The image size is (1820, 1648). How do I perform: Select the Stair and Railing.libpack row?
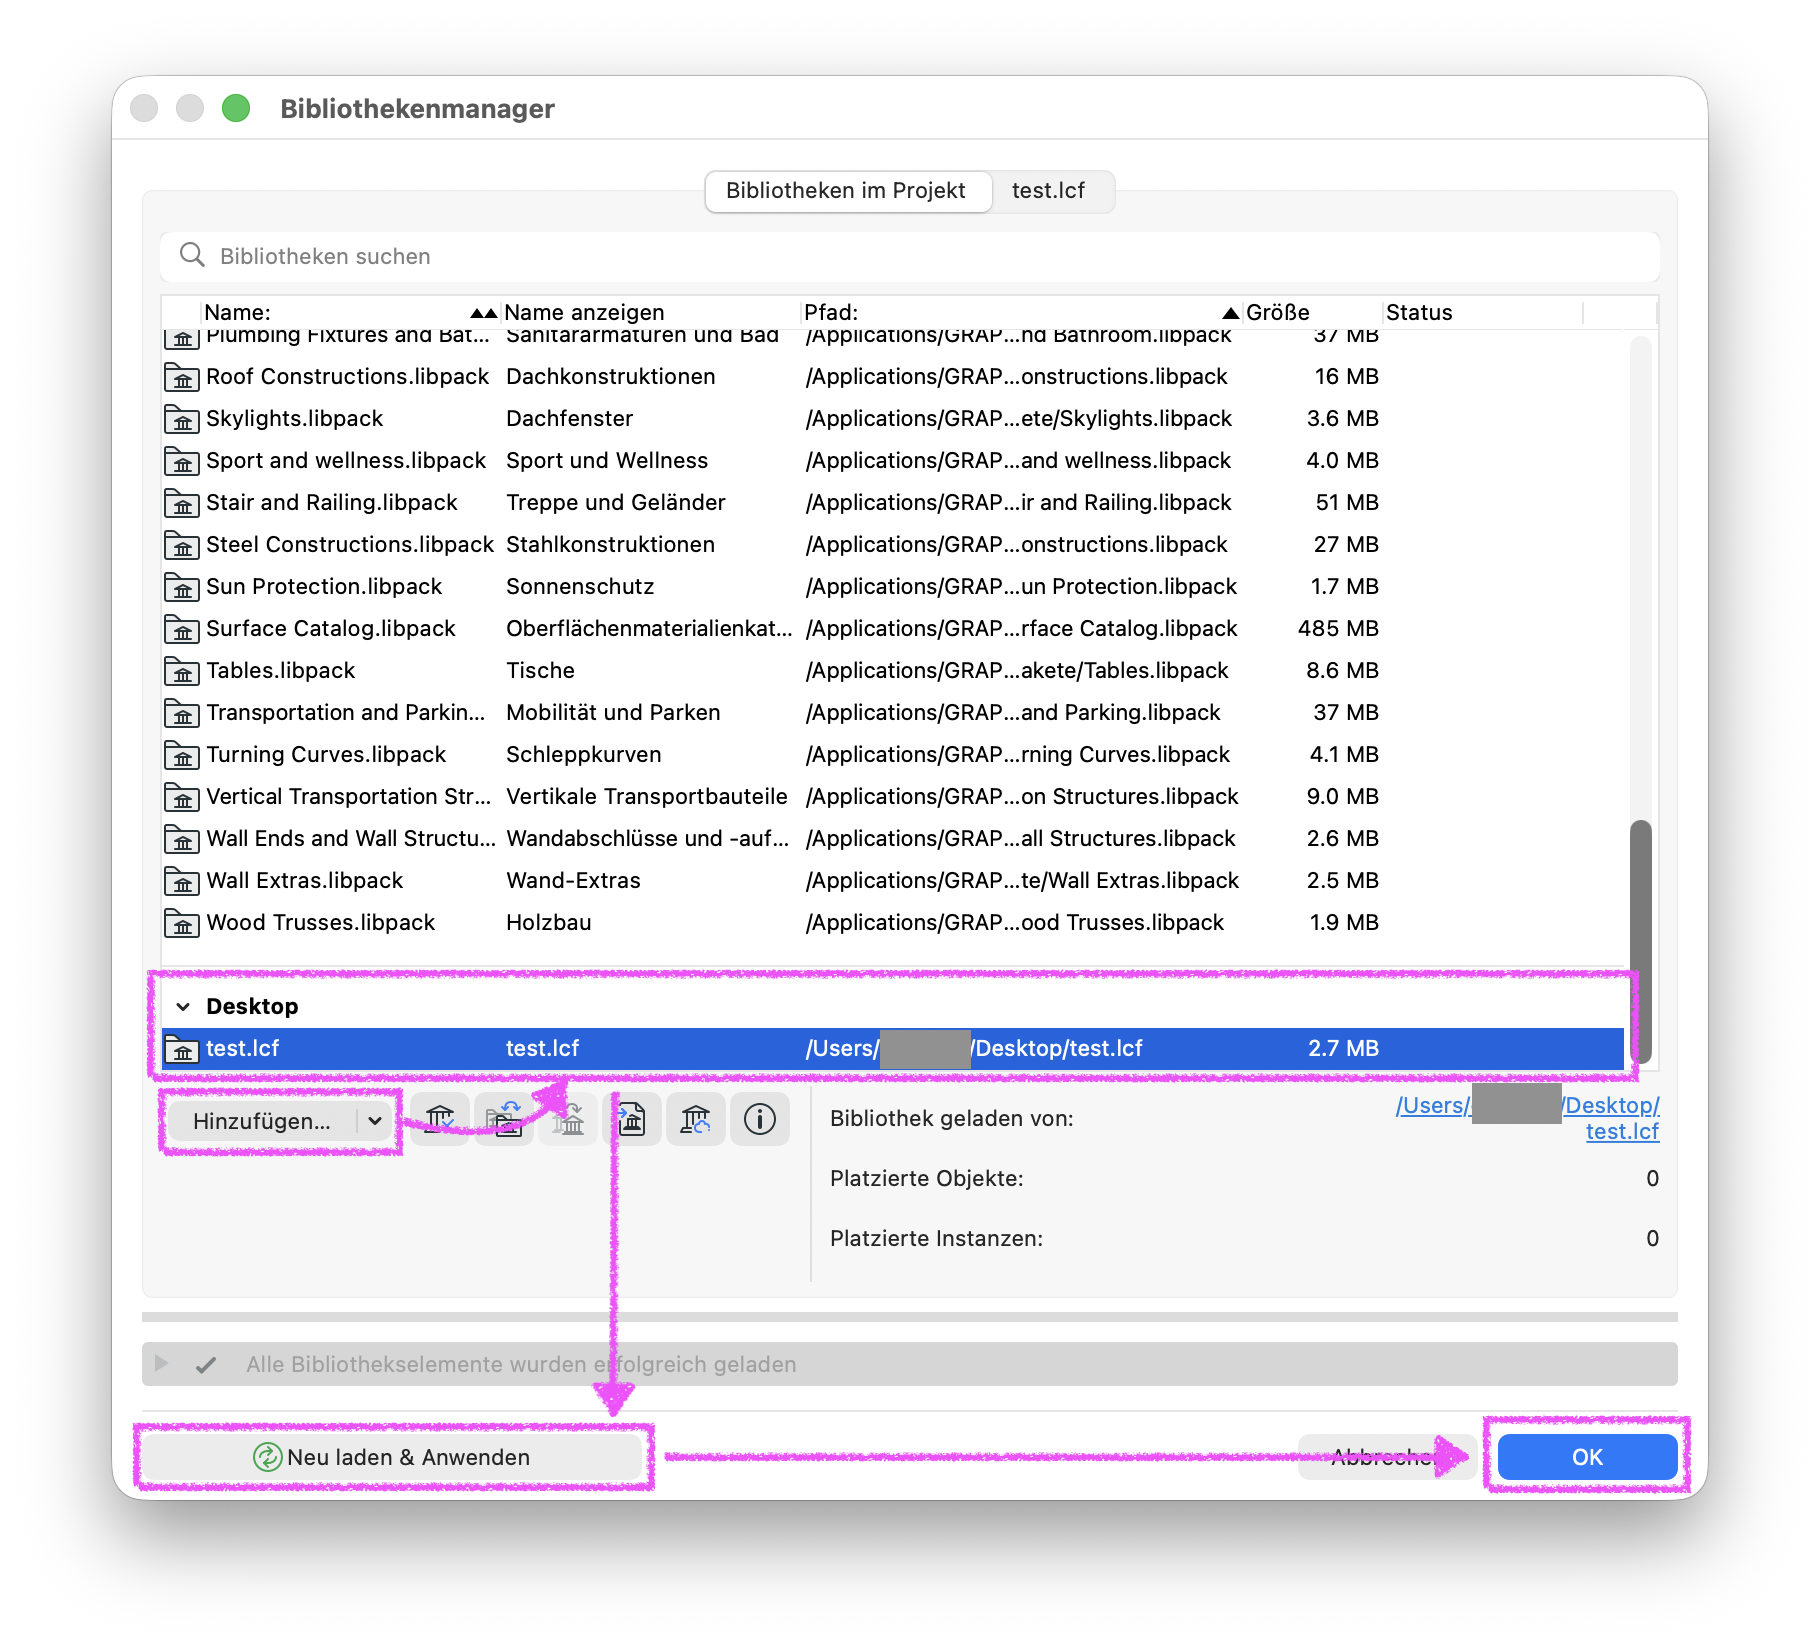pos(893,503)
